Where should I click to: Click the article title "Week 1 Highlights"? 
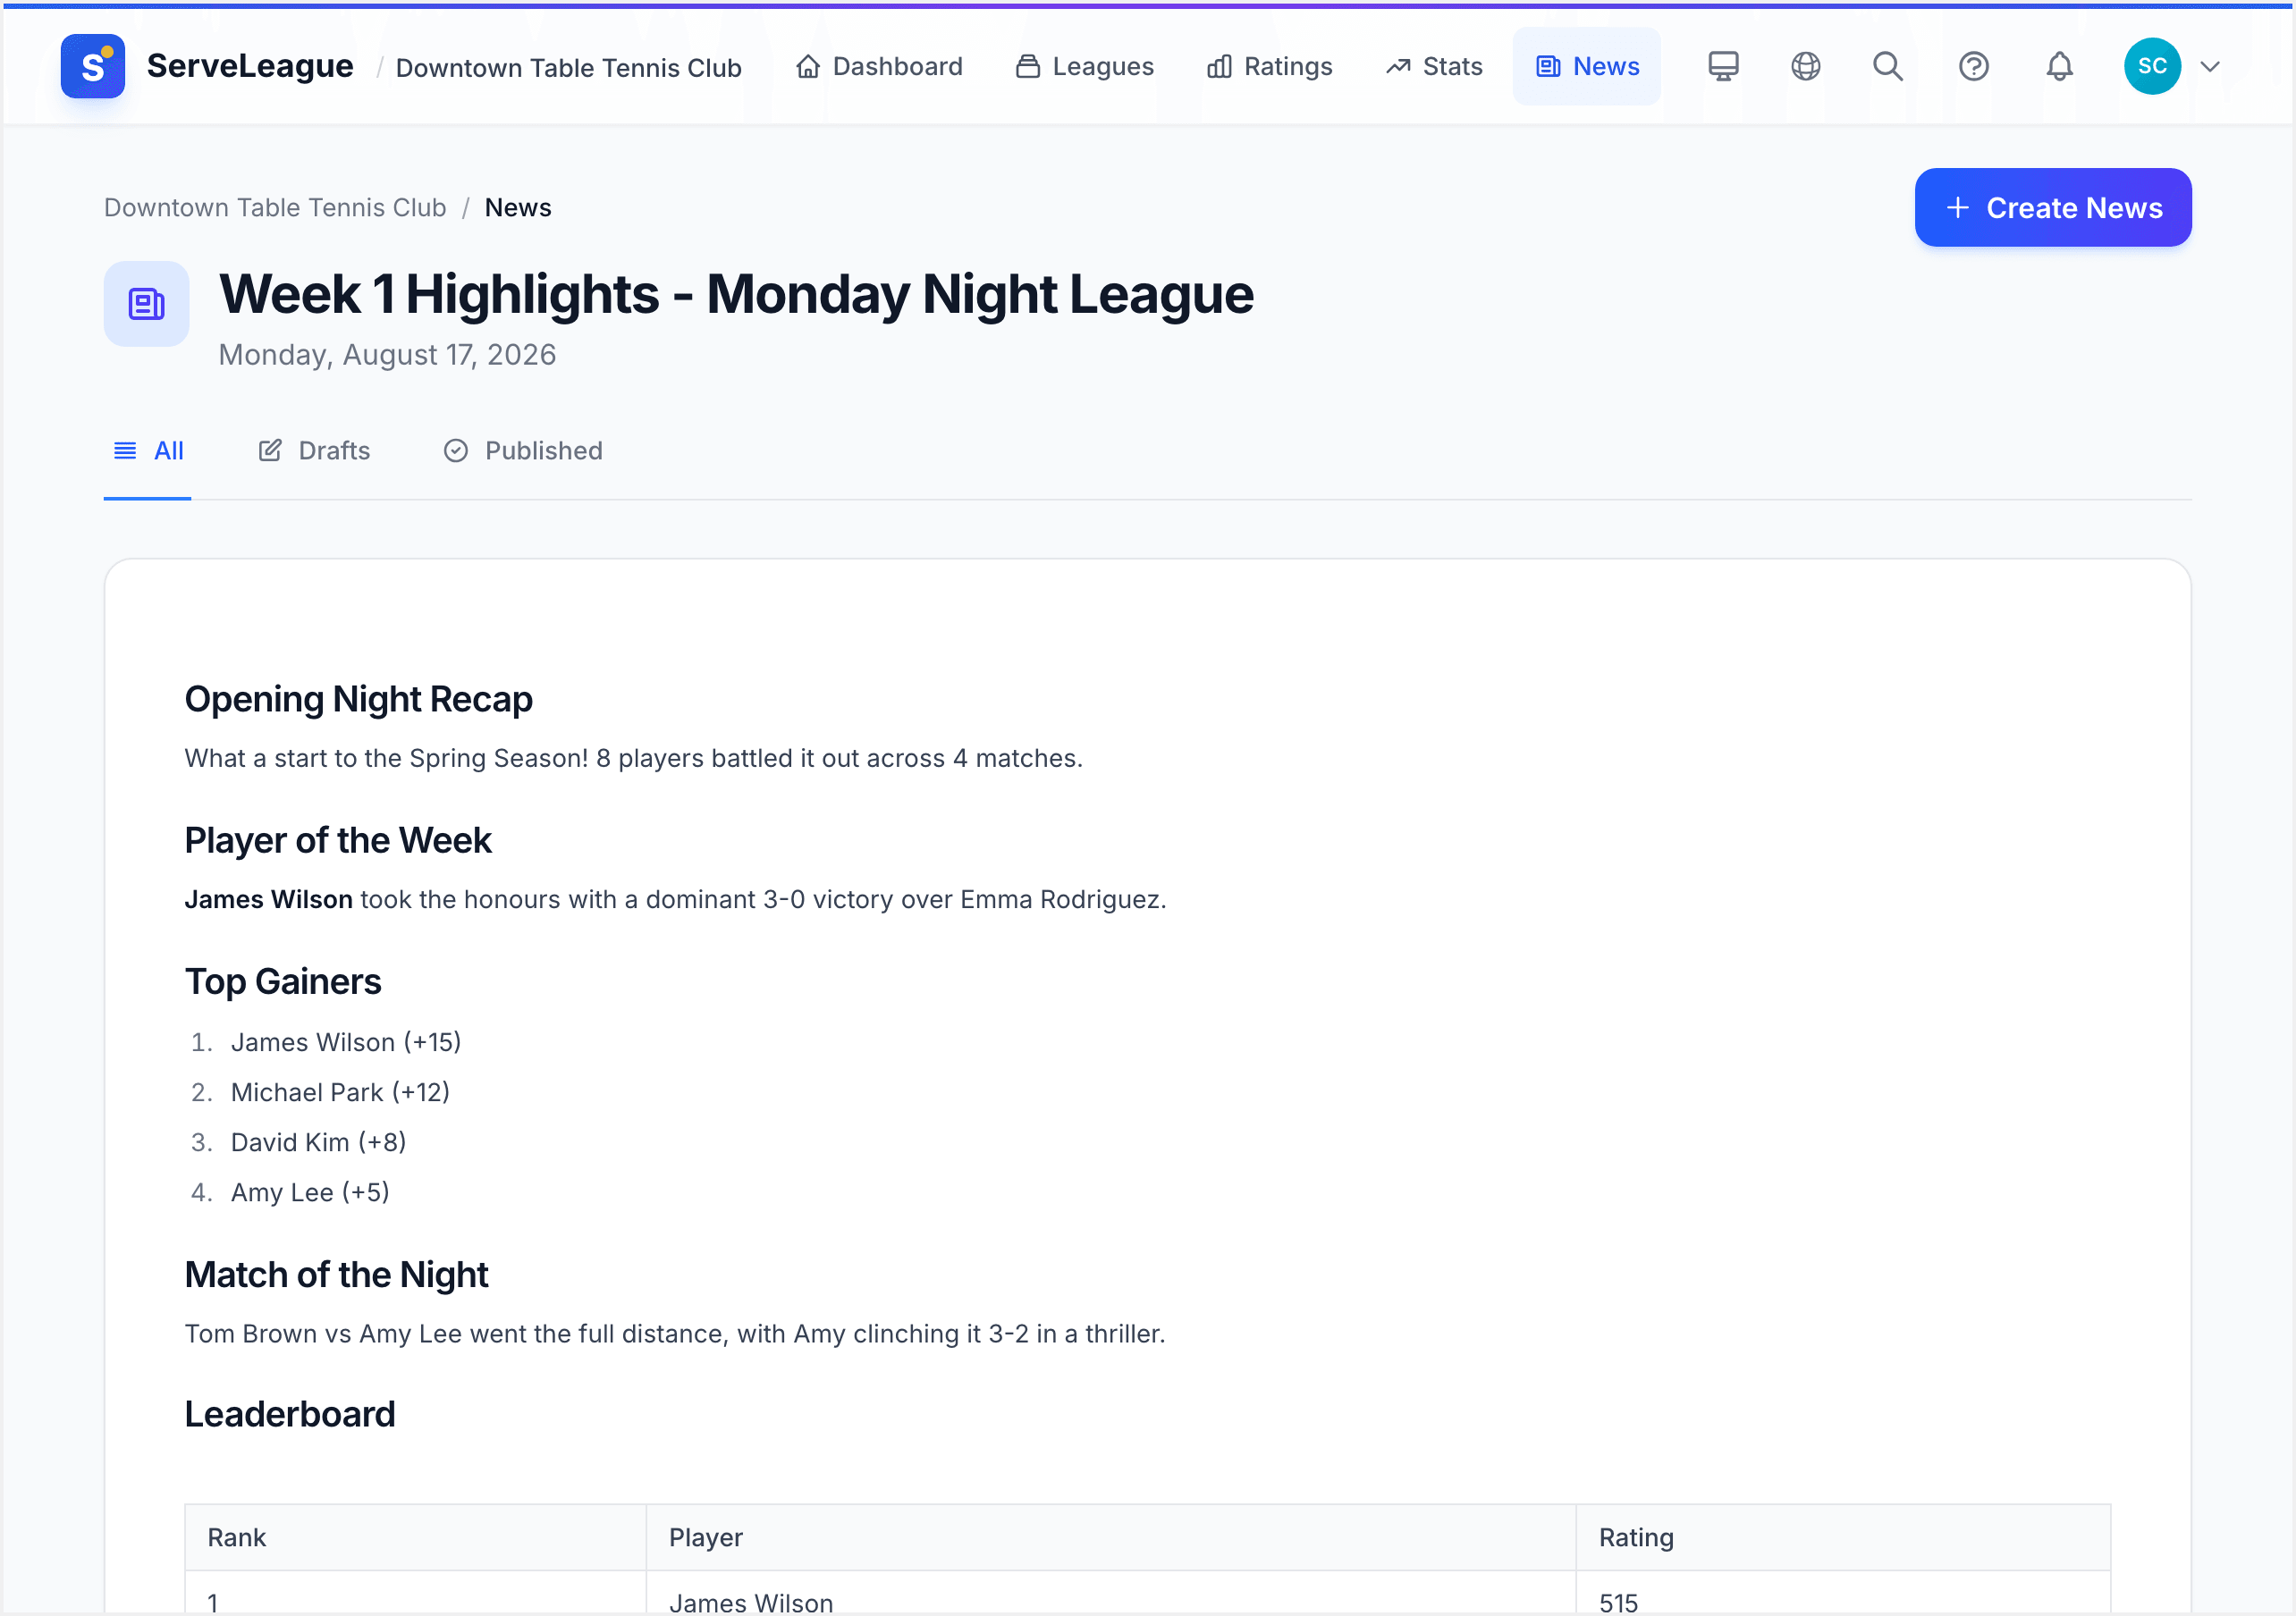439,294
